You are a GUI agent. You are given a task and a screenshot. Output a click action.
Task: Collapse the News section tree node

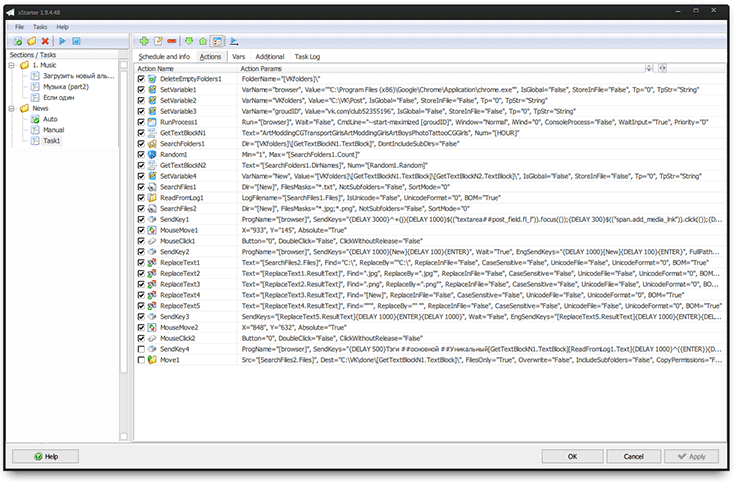12,108
